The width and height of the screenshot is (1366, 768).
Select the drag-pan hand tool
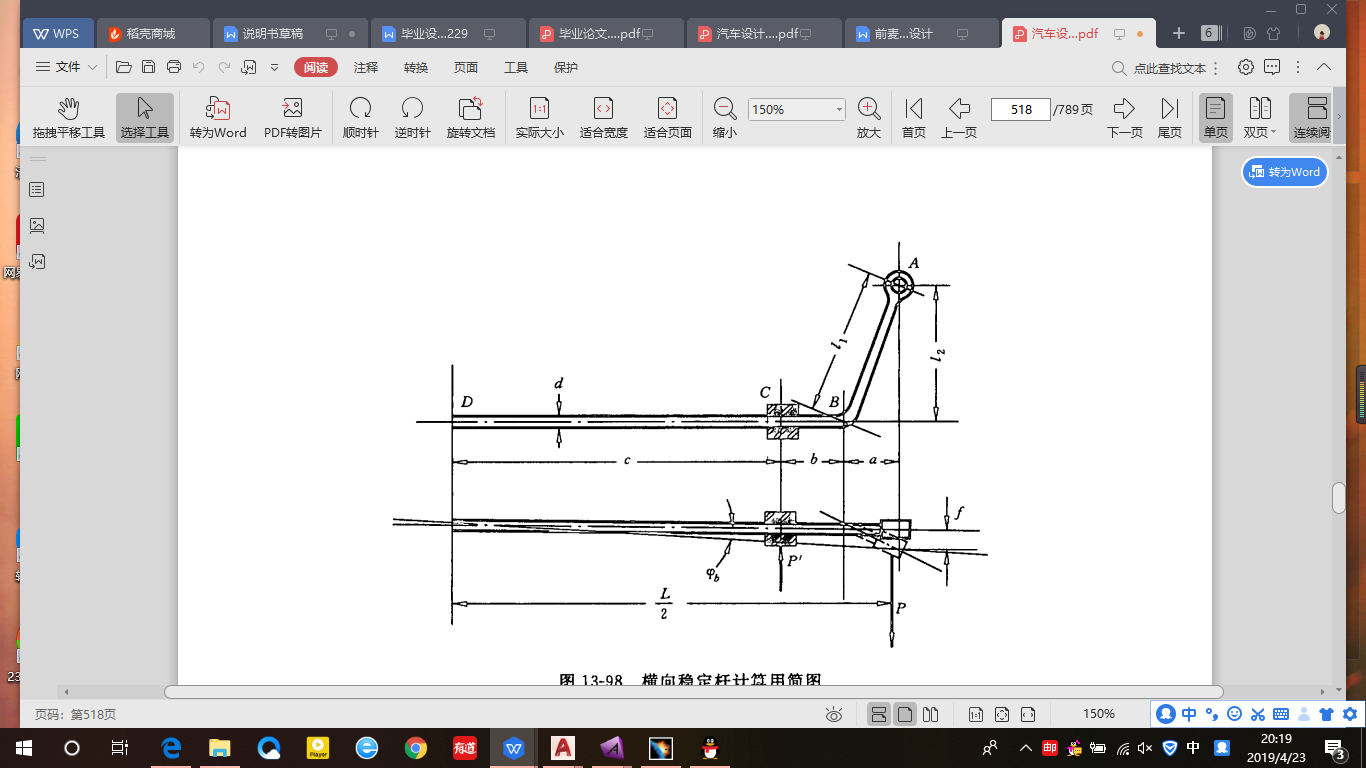coord(68,118)
